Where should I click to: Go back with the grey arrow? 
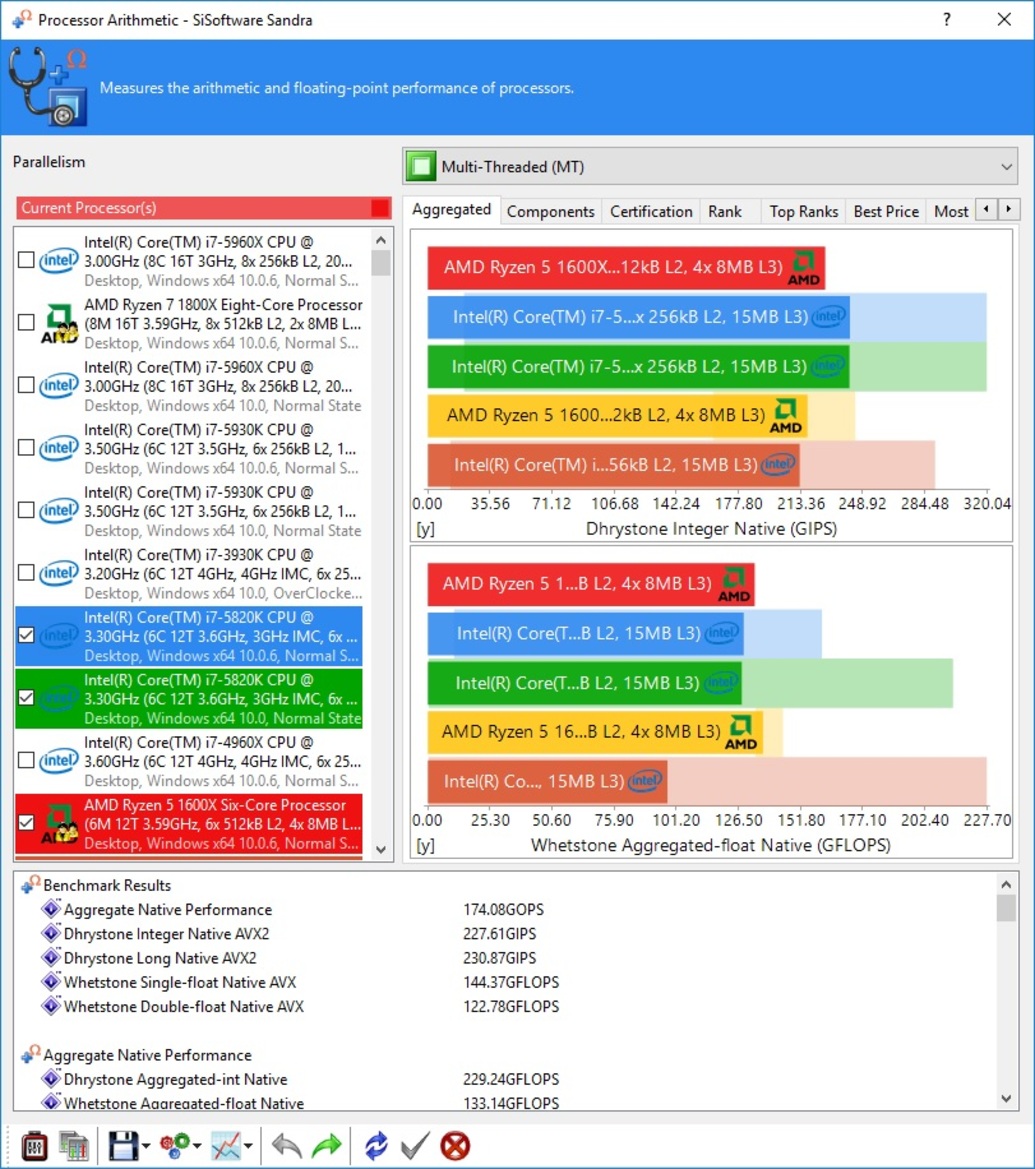pyautogui.click(x=286, y=1146)
